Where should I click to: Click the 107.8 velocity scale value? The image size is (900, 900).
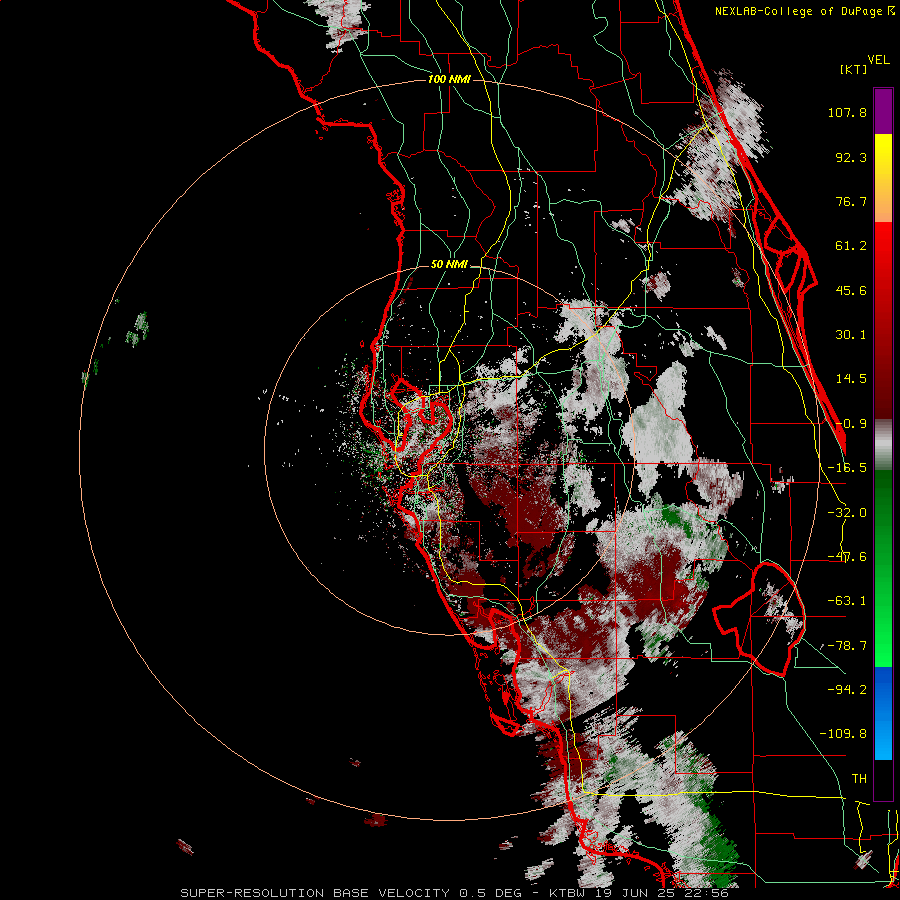847,112
